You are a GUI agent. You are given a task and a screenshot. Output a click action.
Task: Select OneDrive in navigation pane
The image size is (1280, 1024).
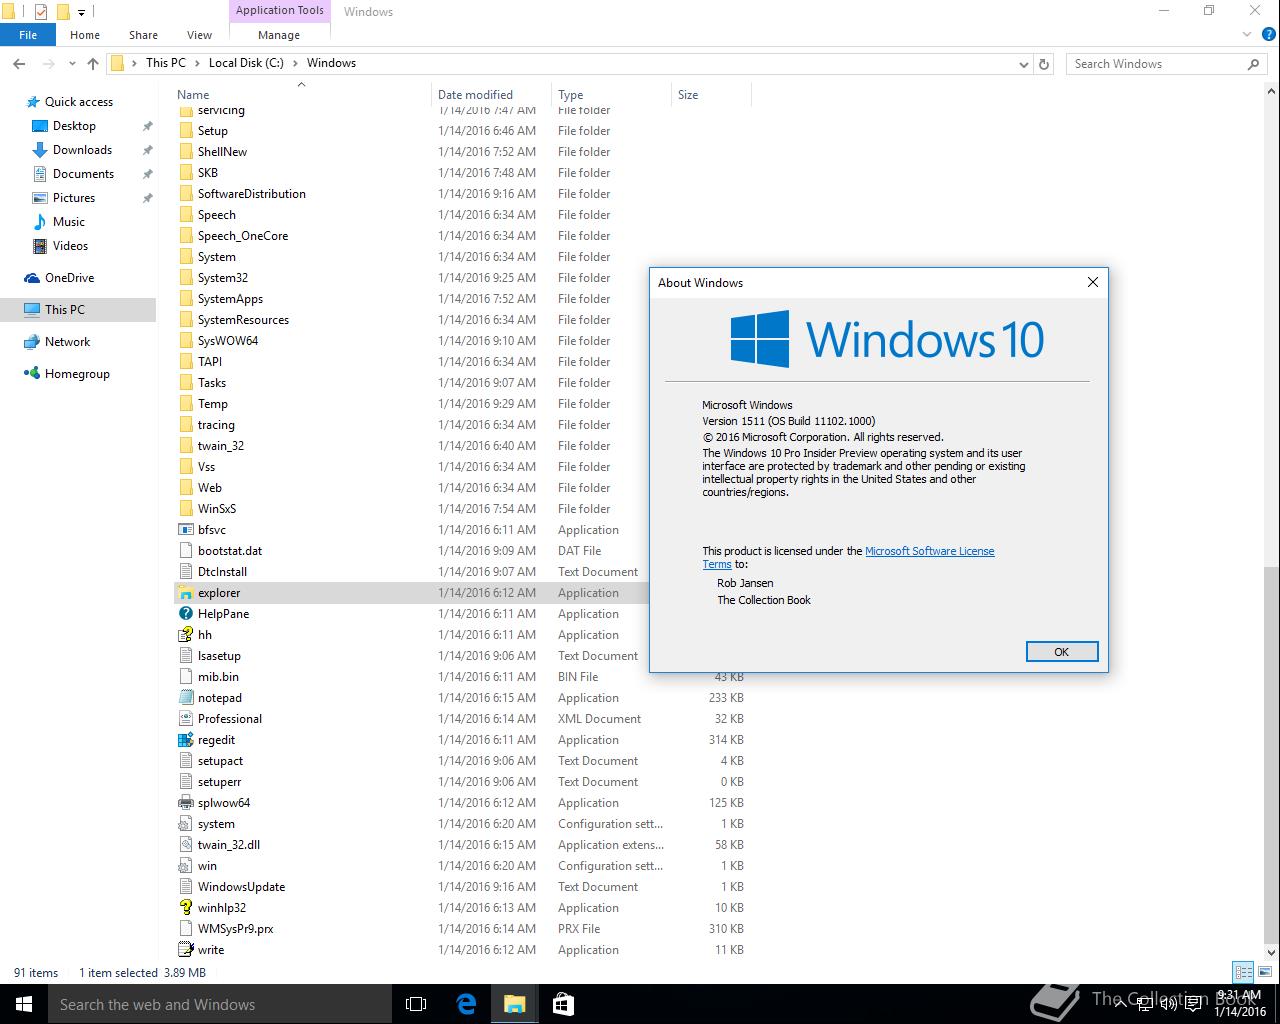tap(69, 278)
